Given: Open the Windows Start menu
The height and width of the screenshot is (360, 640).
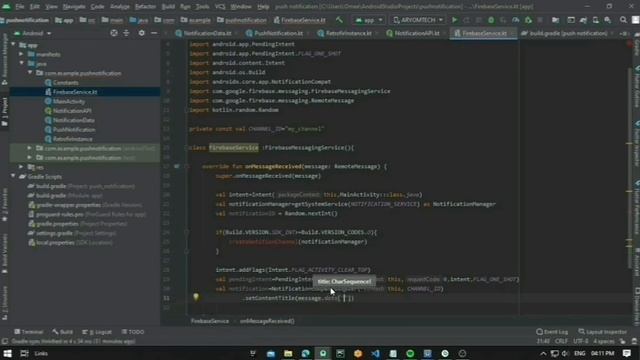Looking at the screenshot, I should [x=7, y=353].
